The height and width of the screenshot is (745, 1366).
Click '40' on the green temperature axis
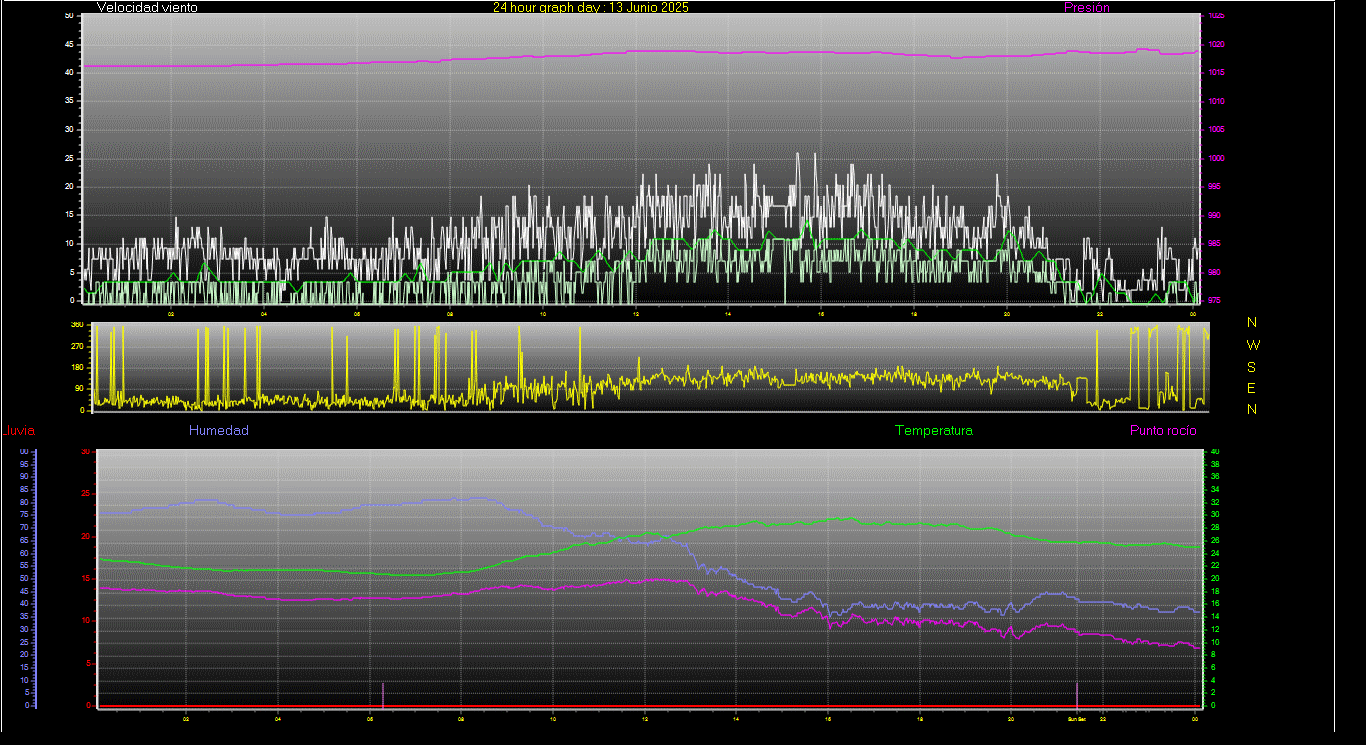1215,452
